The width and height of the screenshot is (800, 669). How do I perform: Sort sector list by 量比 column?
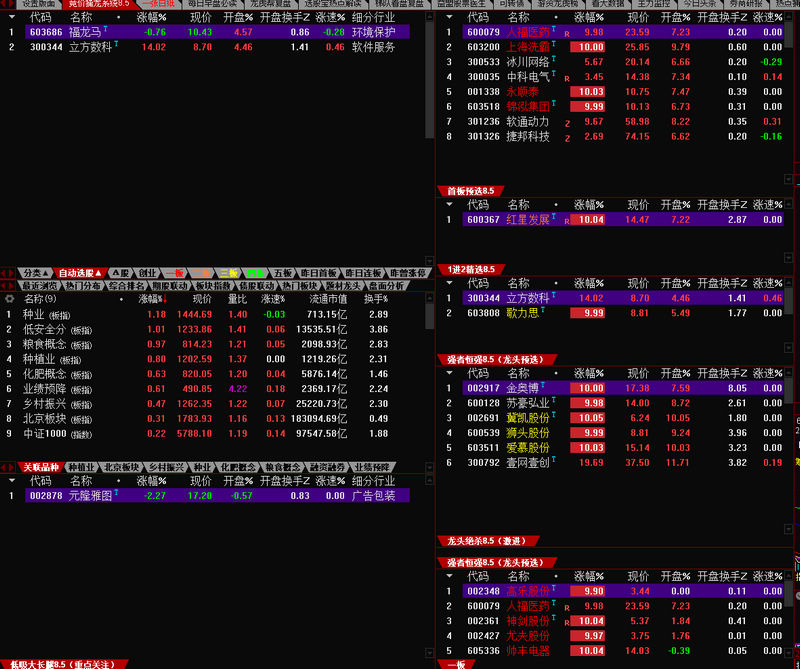(238, 299)
